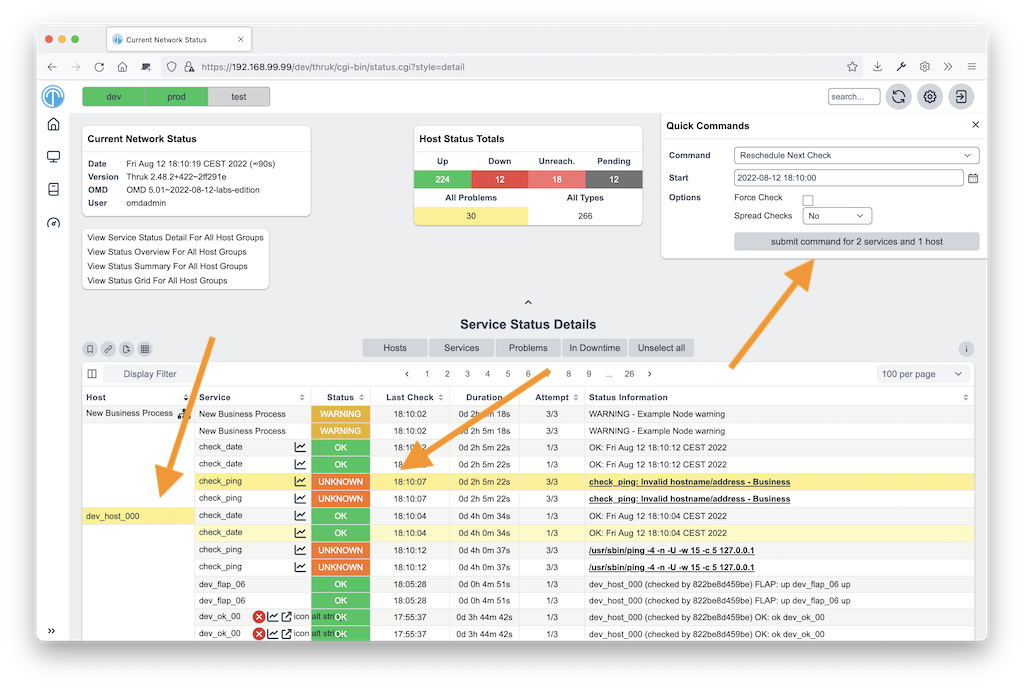Click the Start date input field
Viewport: 1024px width, 689px height.
tap(848, 178)
